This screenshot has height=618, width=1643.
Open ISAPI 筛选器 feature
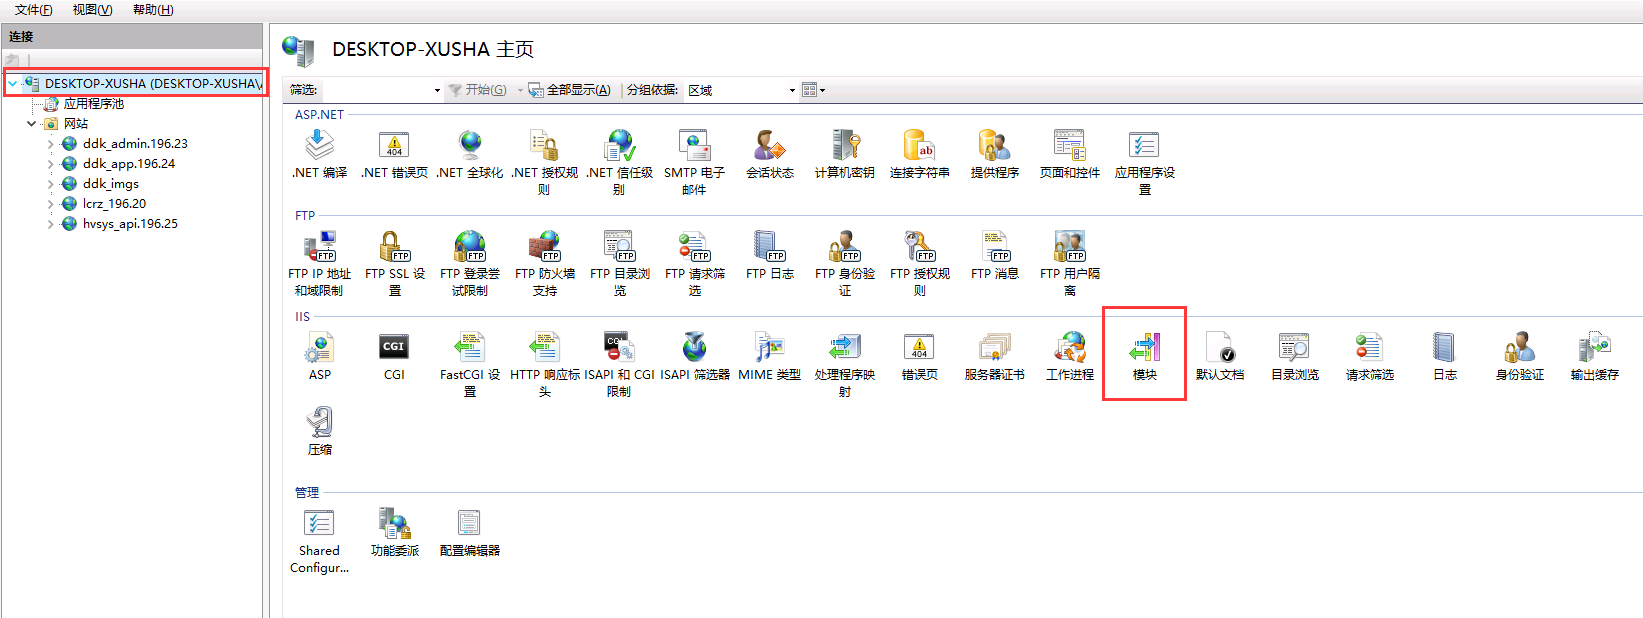(x=695, y=357)
